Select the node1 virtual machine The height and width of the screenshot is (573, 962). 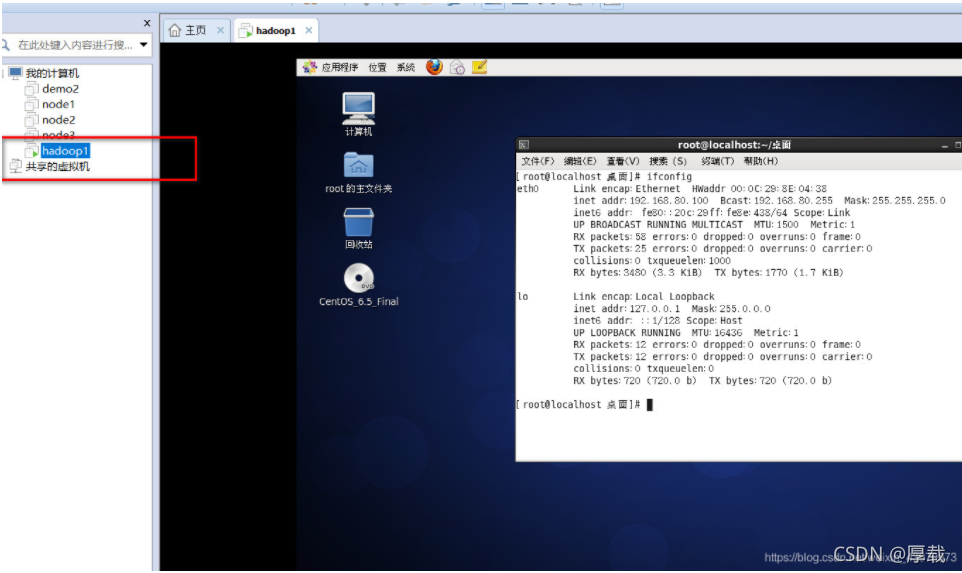pos(58,104)
